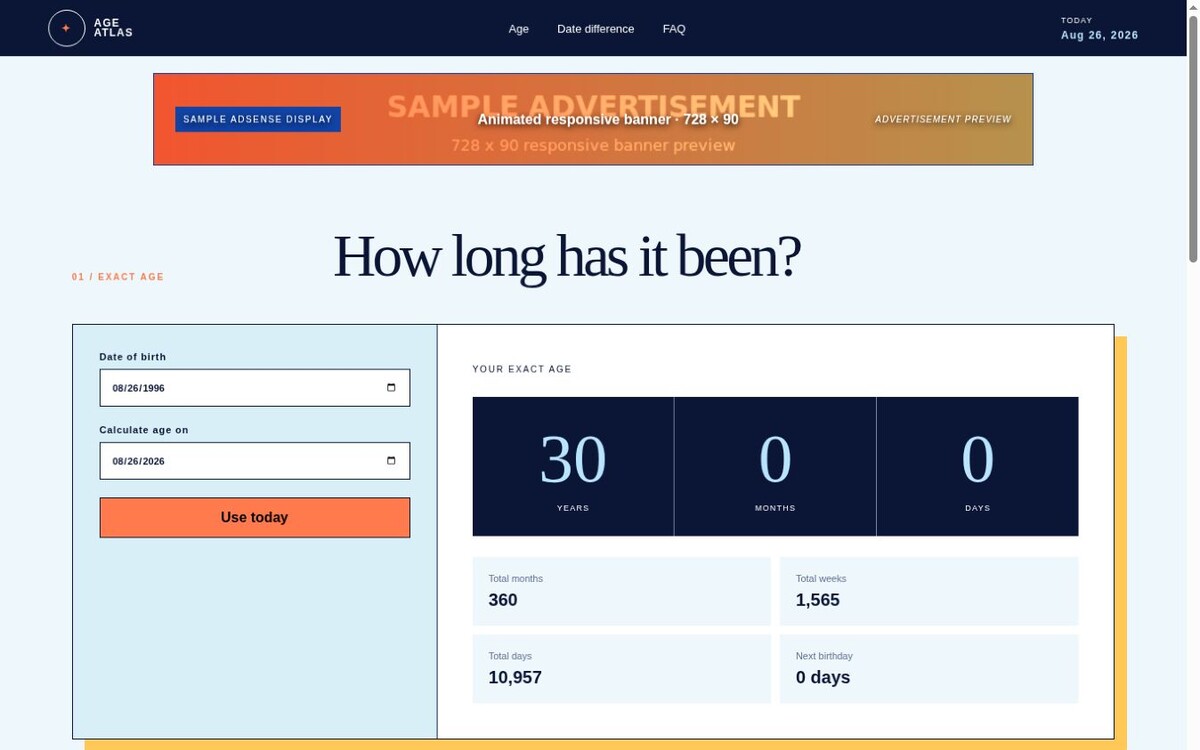Open the Age nav link
This screenshot has height=750, width=1200.
pos(518,29)
